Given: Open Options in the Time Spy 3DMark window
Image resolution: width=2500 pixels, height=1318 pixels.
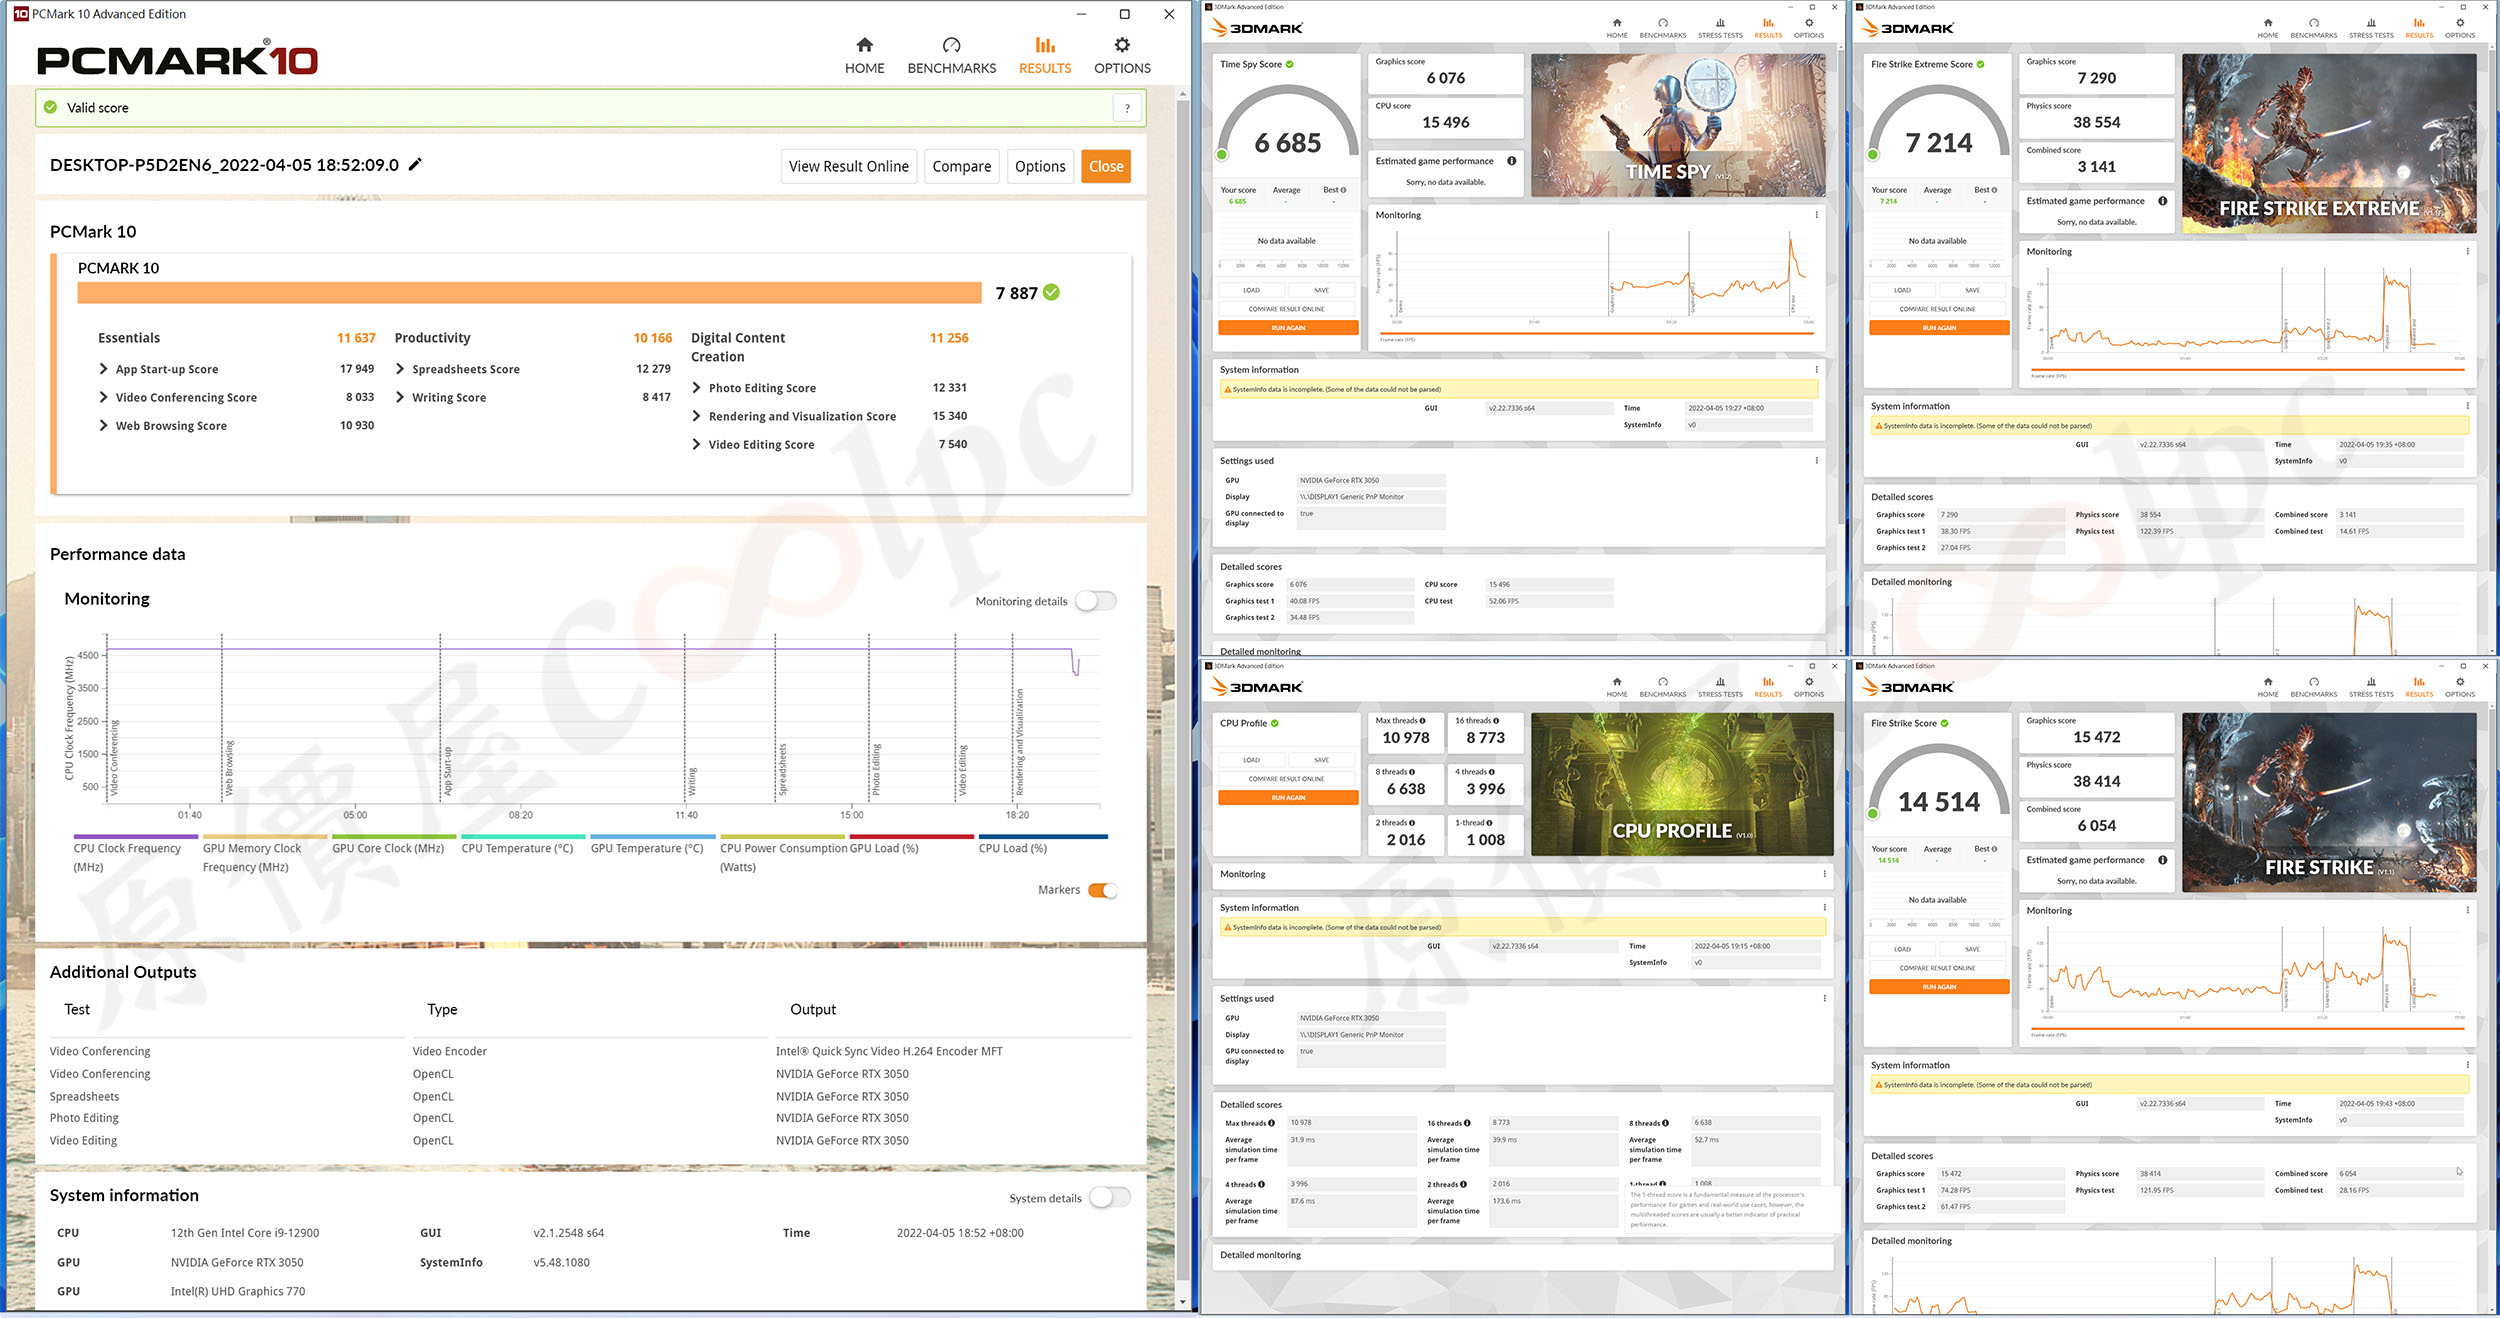Looking at the screenshot, I should (x=1809, y=28).
